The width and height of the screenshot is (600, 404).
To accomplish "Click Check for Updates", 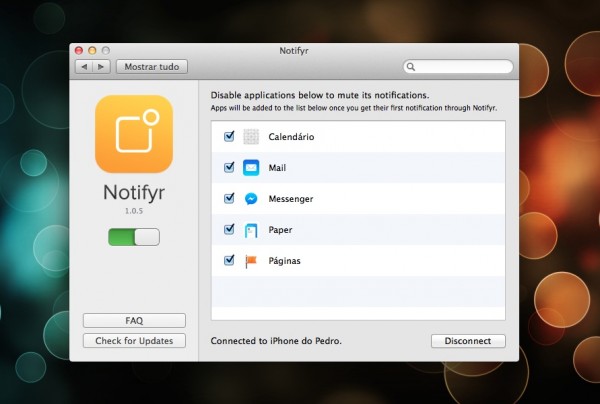I will 134,340.
